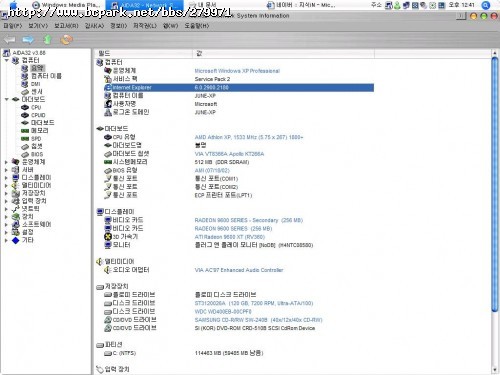
Task: Open AMD Athlon XP 1533 MHz link
Action: [x=249, y=137]
